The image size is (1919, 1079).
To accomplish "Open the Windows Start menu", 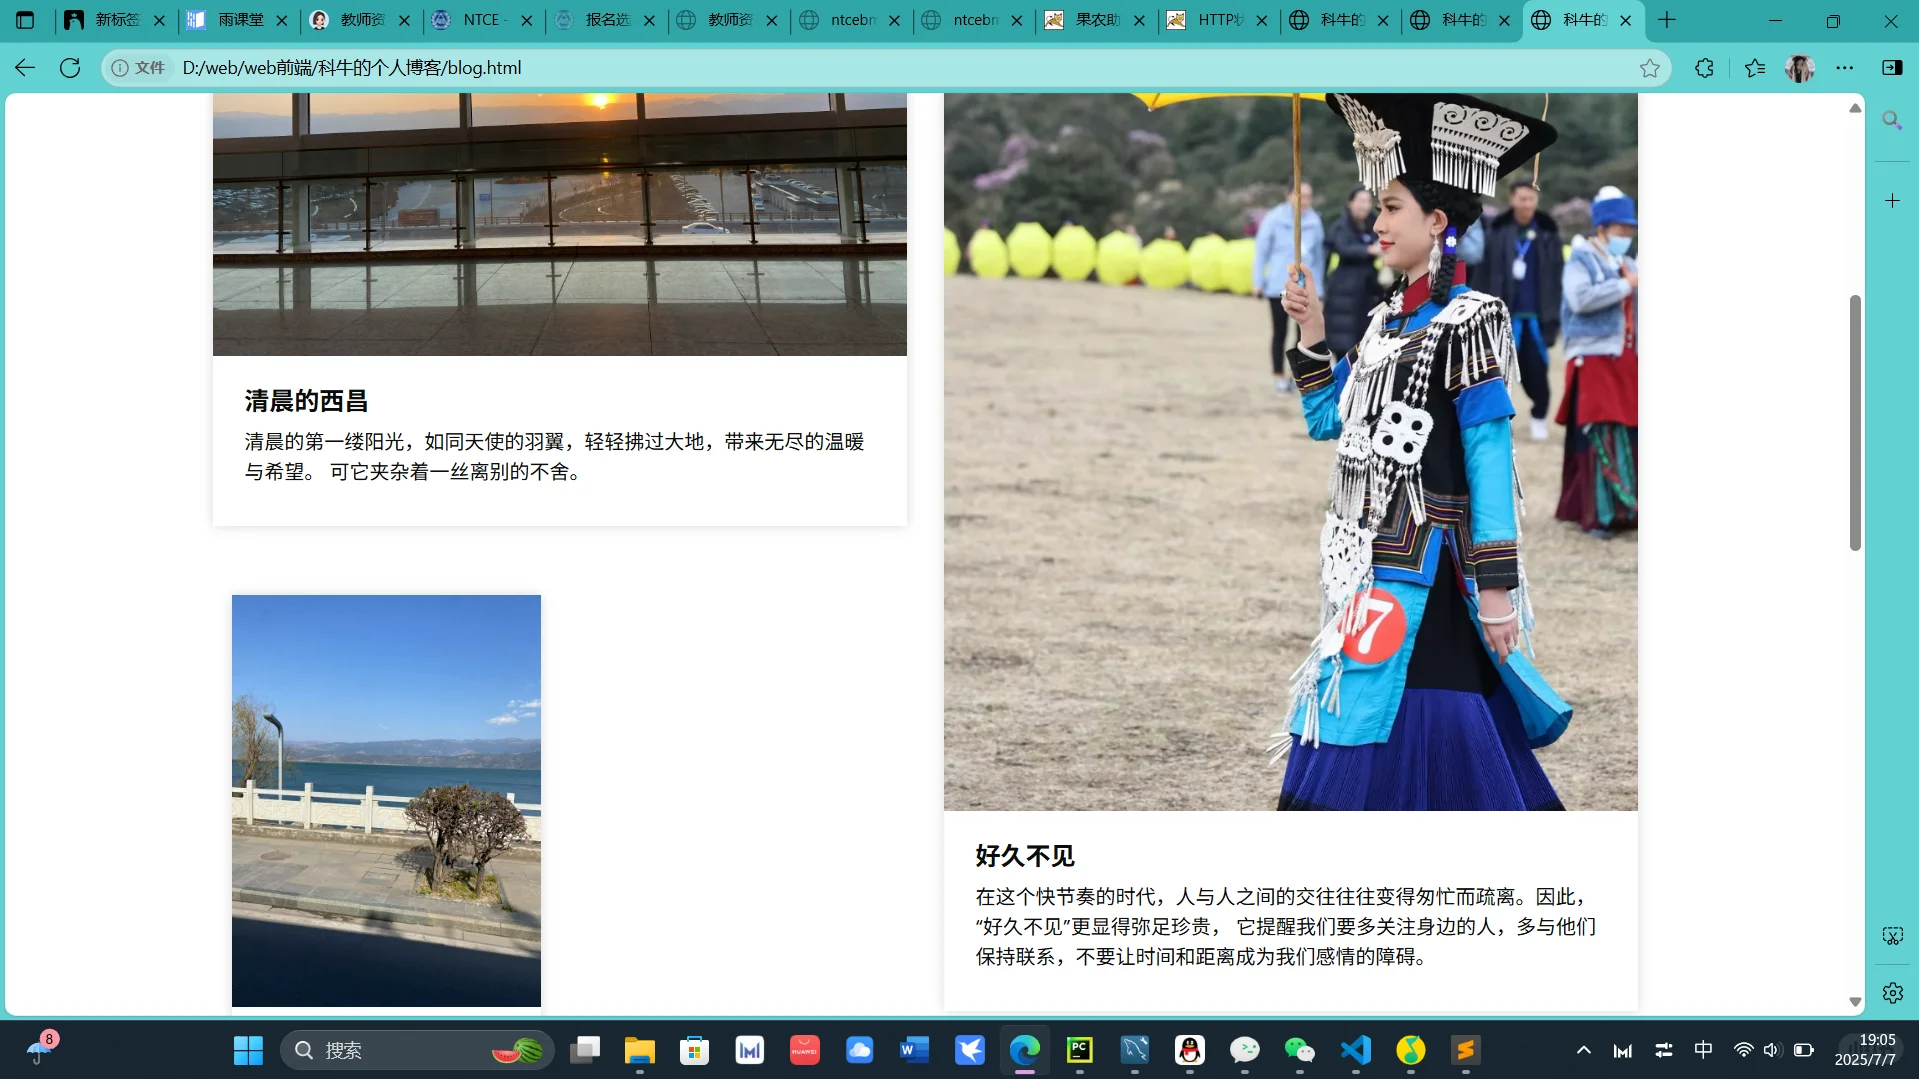I will (248, 1050).
